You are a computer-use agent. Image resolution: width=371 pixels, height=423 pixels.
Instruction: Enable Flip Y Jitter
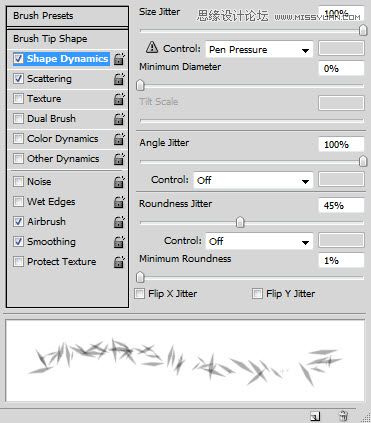(257, 294)
